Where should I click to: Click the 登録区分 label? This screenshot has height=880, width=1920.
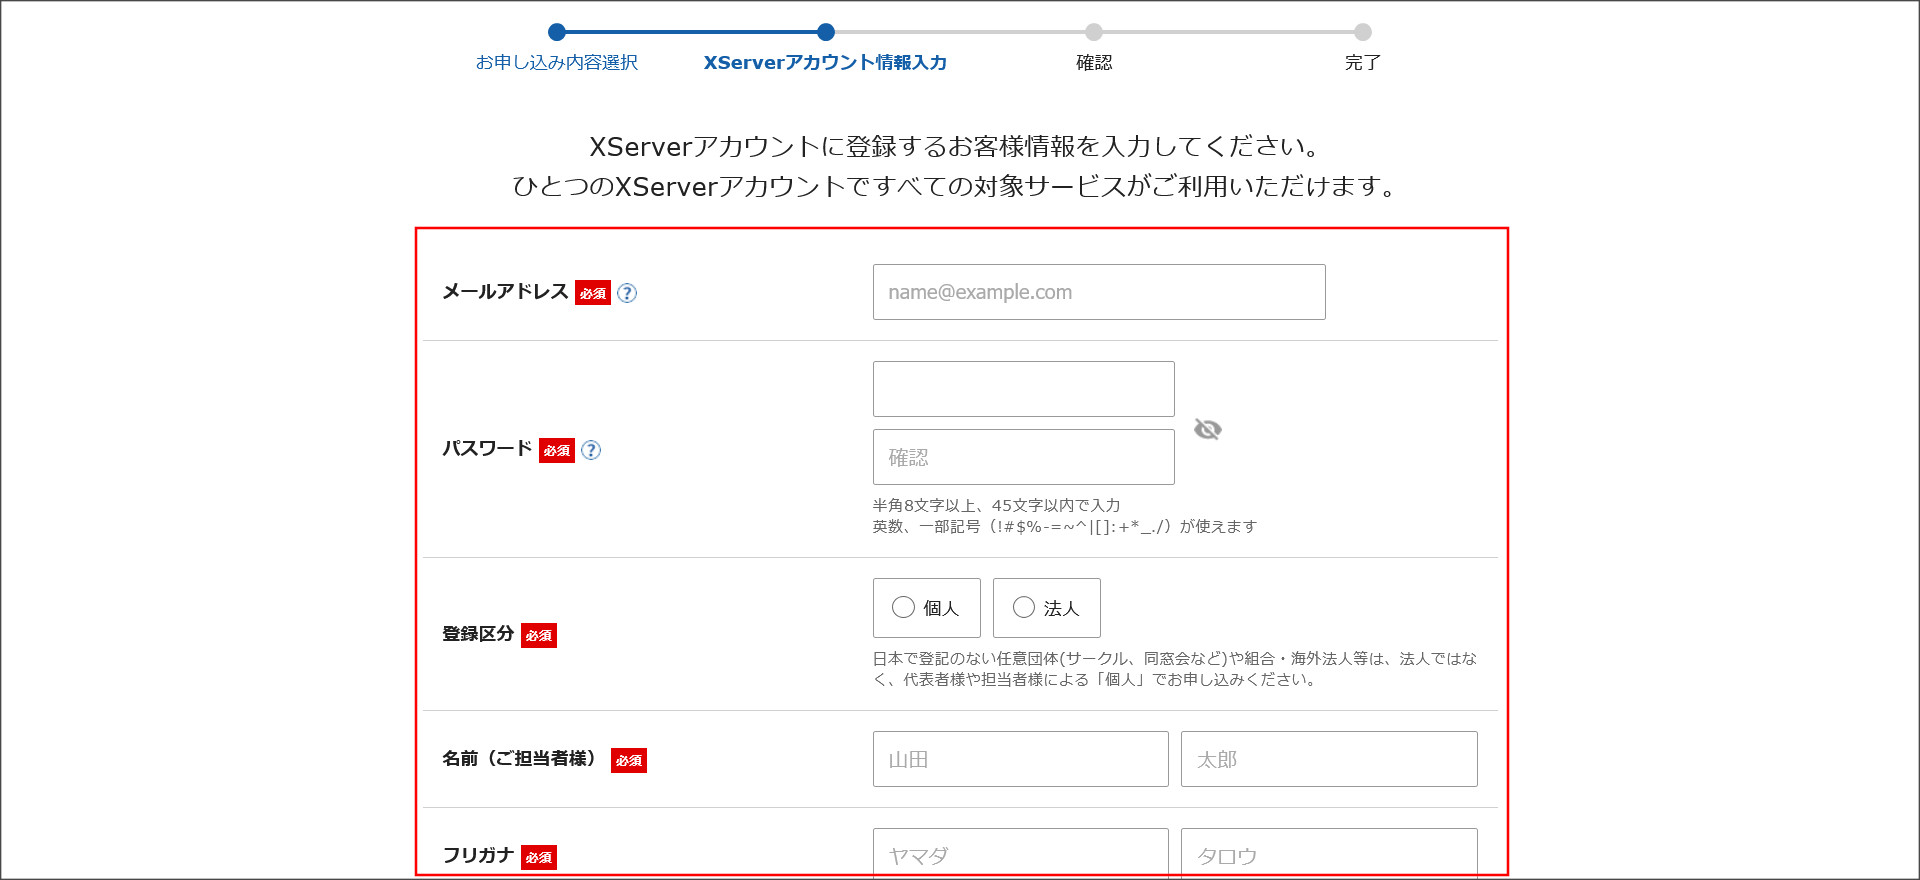click(478, 634)
